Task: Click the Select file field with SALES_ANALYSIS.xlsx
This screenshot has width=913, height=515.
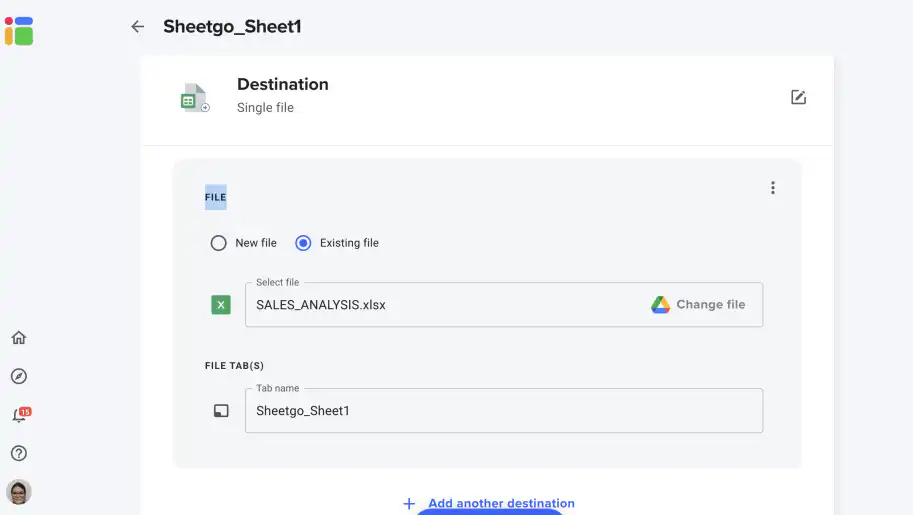Action: click(x=504, y=305)
